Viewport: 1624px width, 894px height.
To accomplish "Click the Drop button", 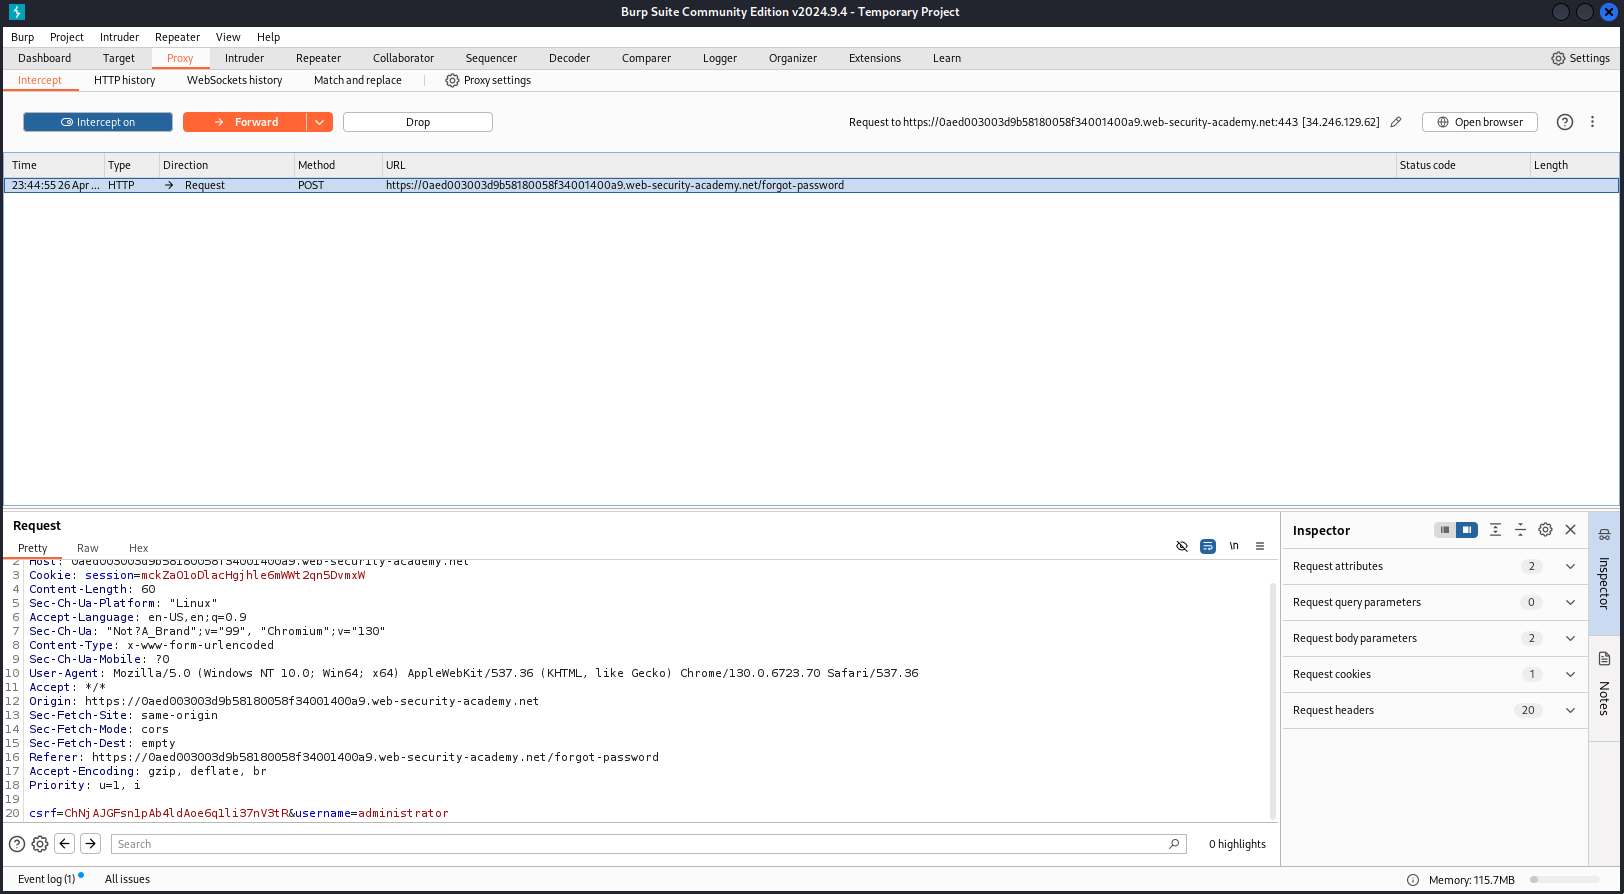I will tap(418, 122).
